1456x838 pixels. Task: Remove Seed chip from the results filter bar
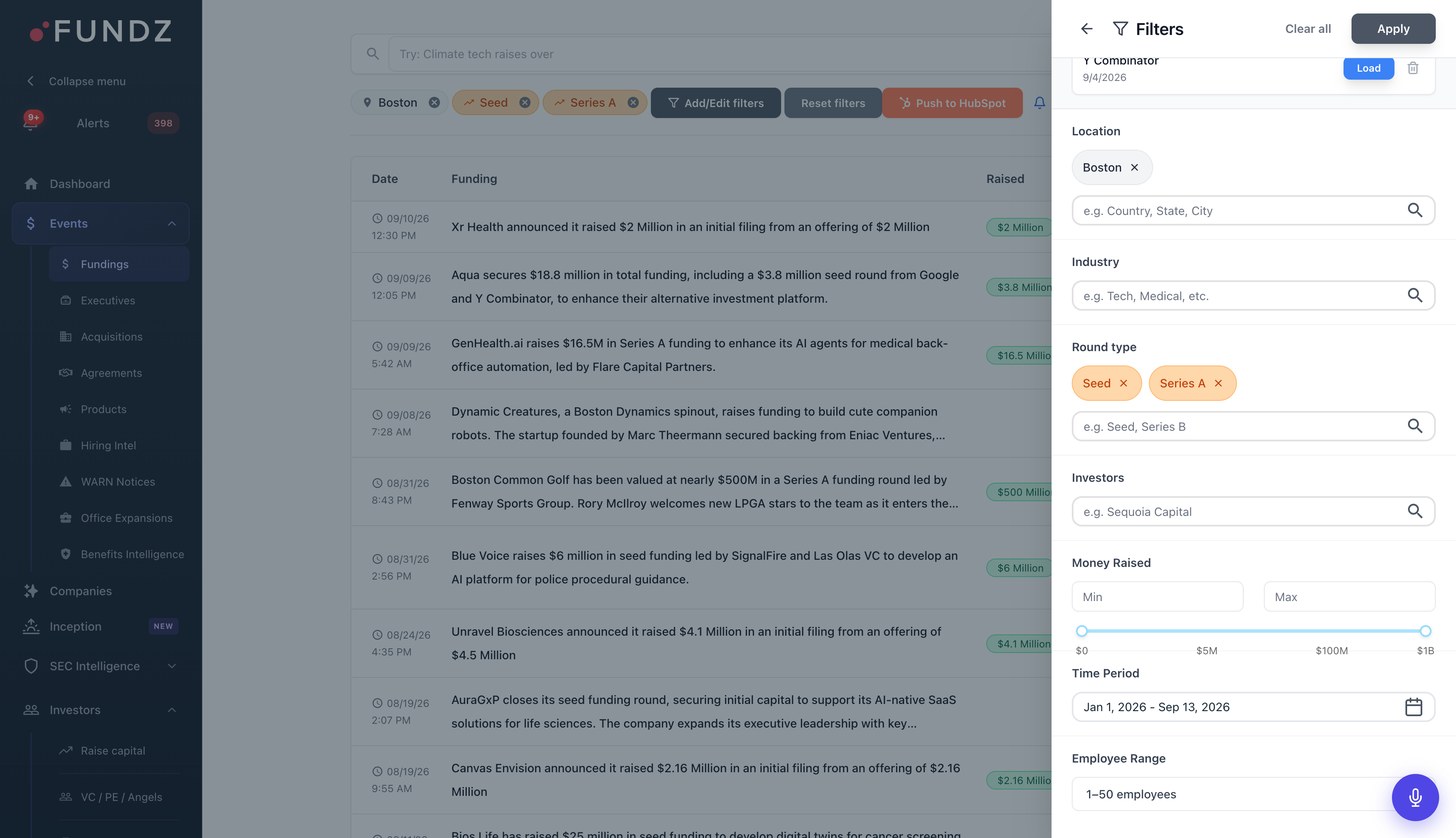[x=524, y=103]
